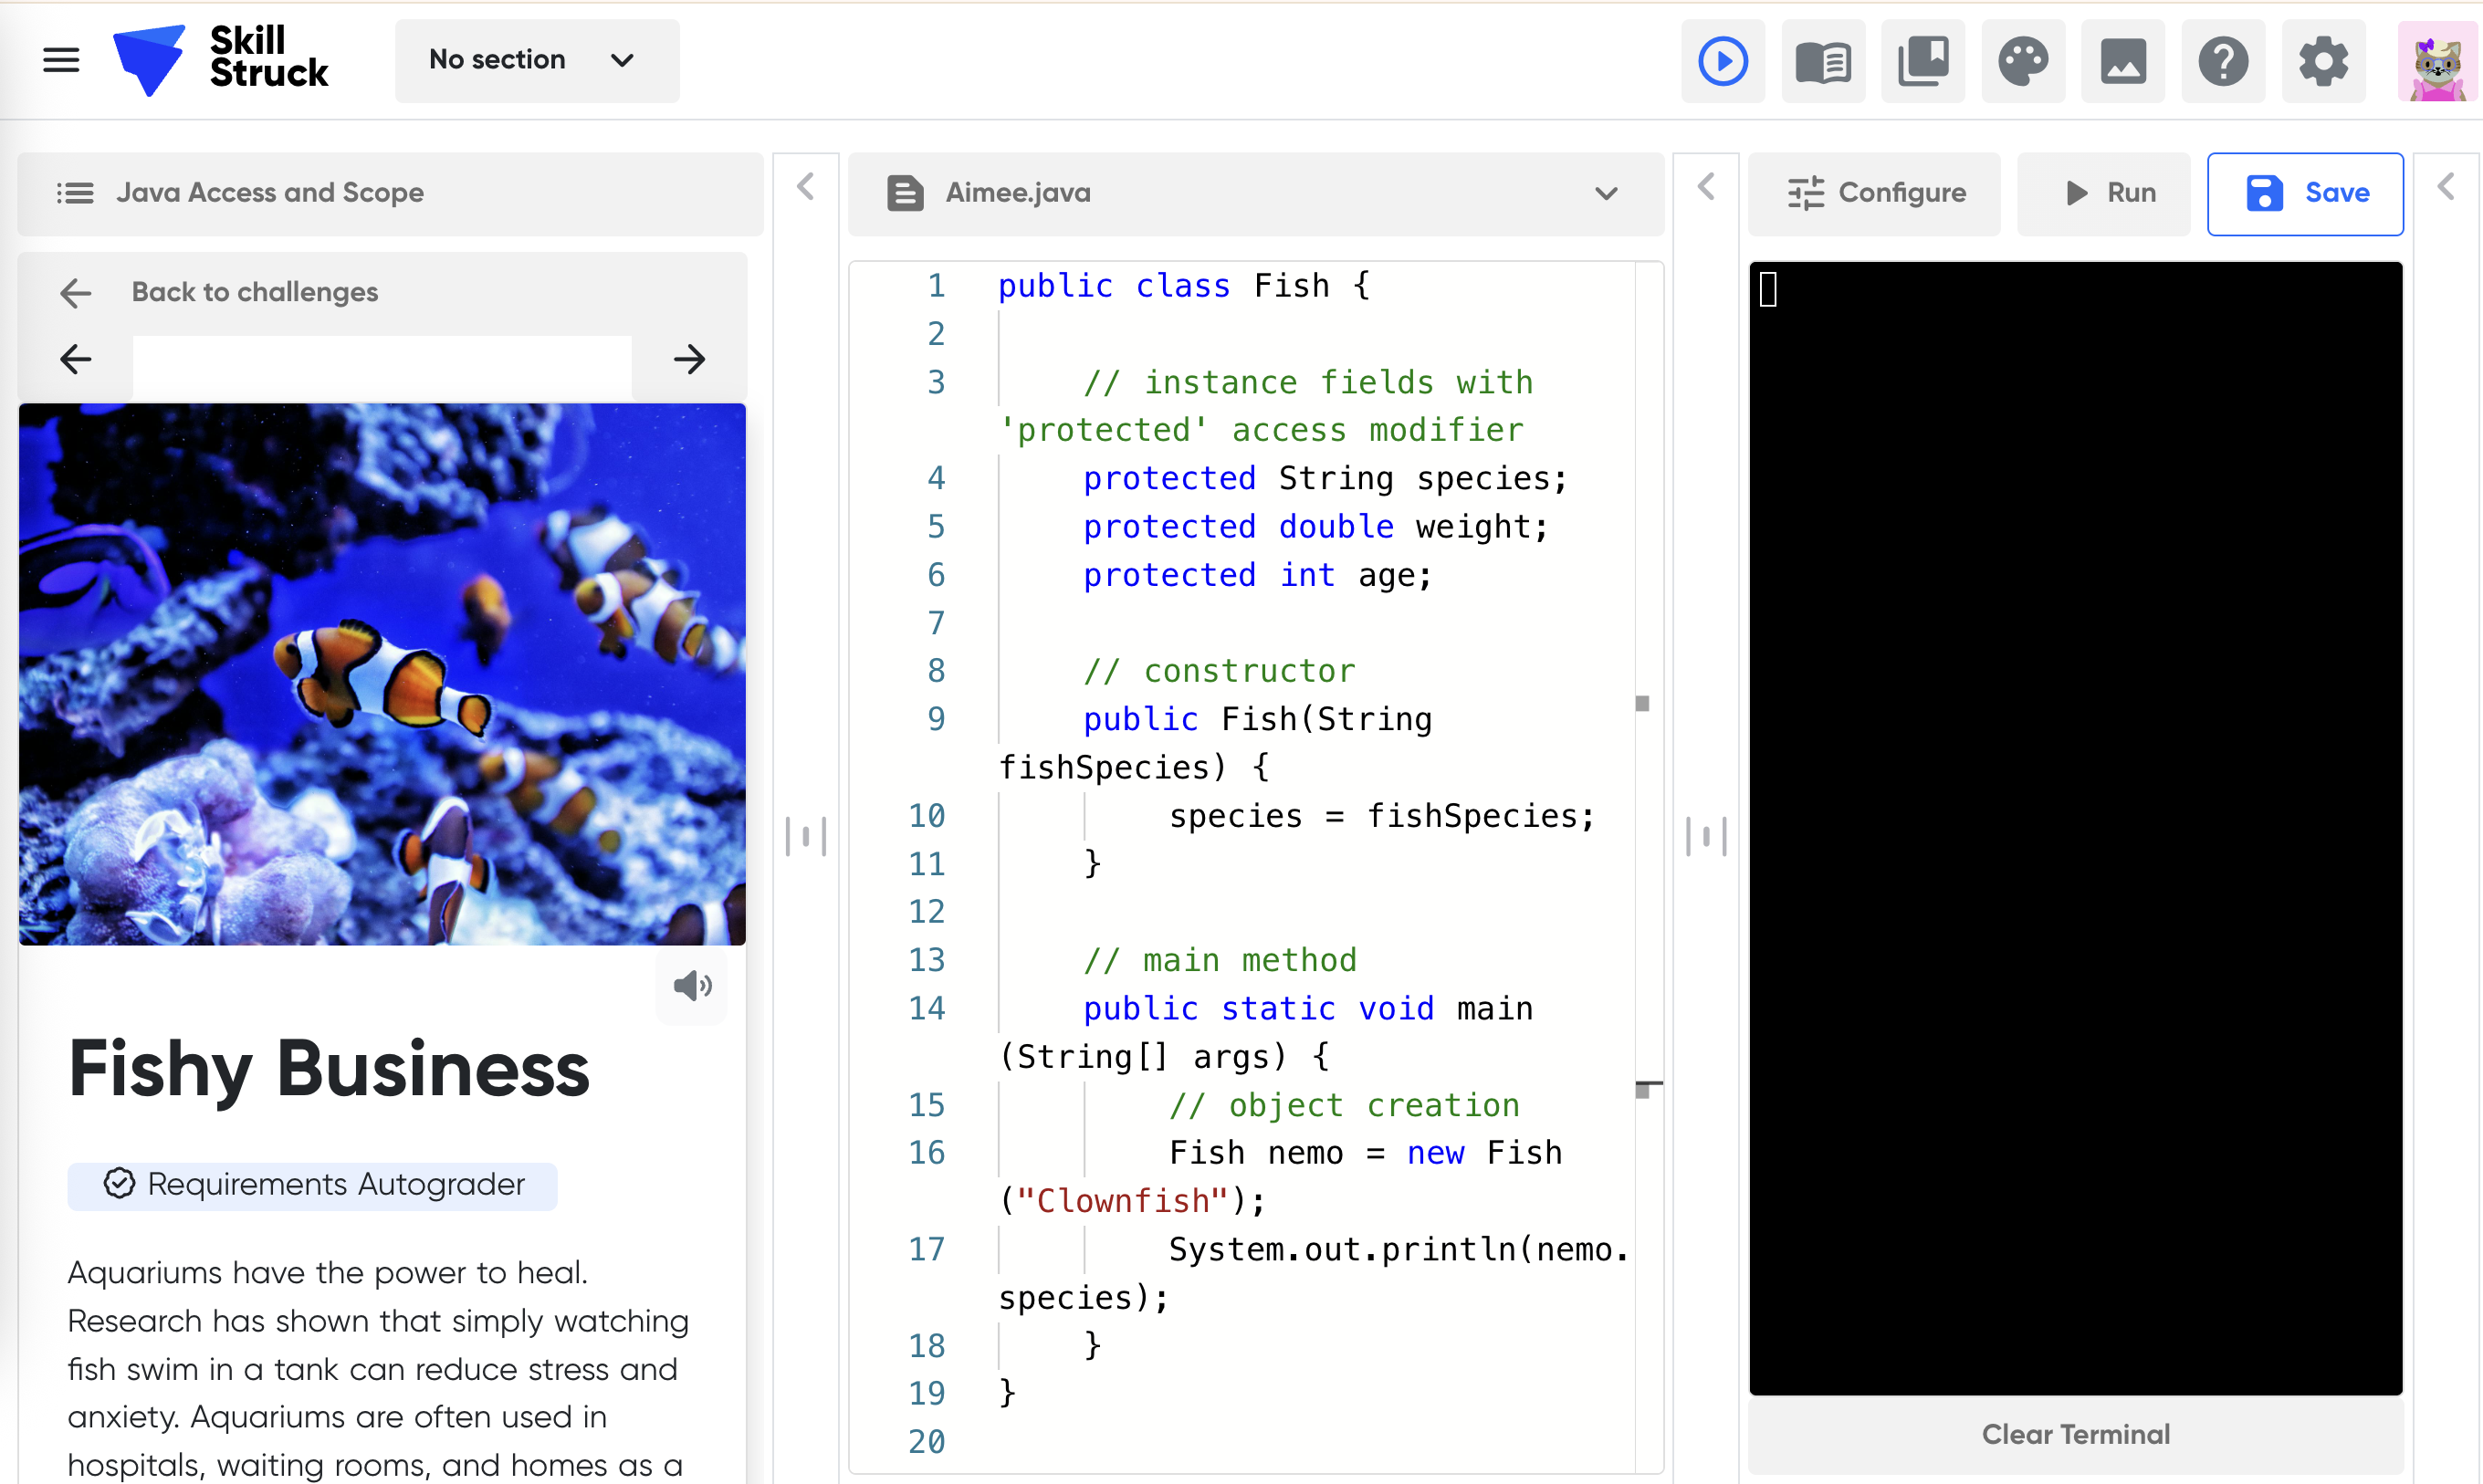Open the hamburger menu
This screenshot has width=2483, height=1484.
(61, 60)
